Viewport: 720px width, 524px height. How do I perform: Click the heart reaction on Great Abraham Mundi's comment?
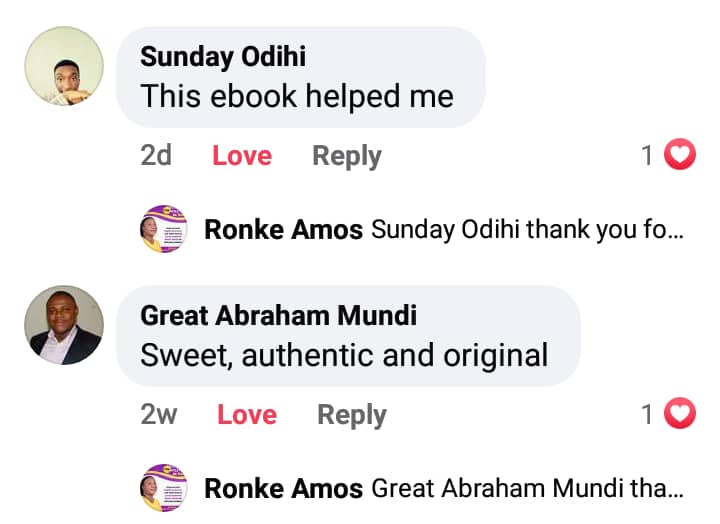point(680,413)
